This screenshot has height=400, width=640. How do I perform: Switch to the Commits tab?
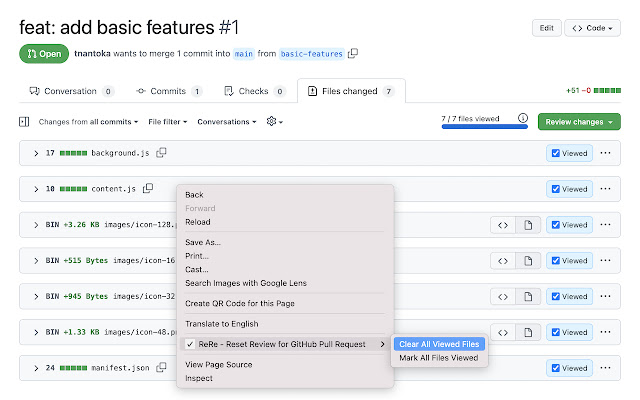click(169, 91)
